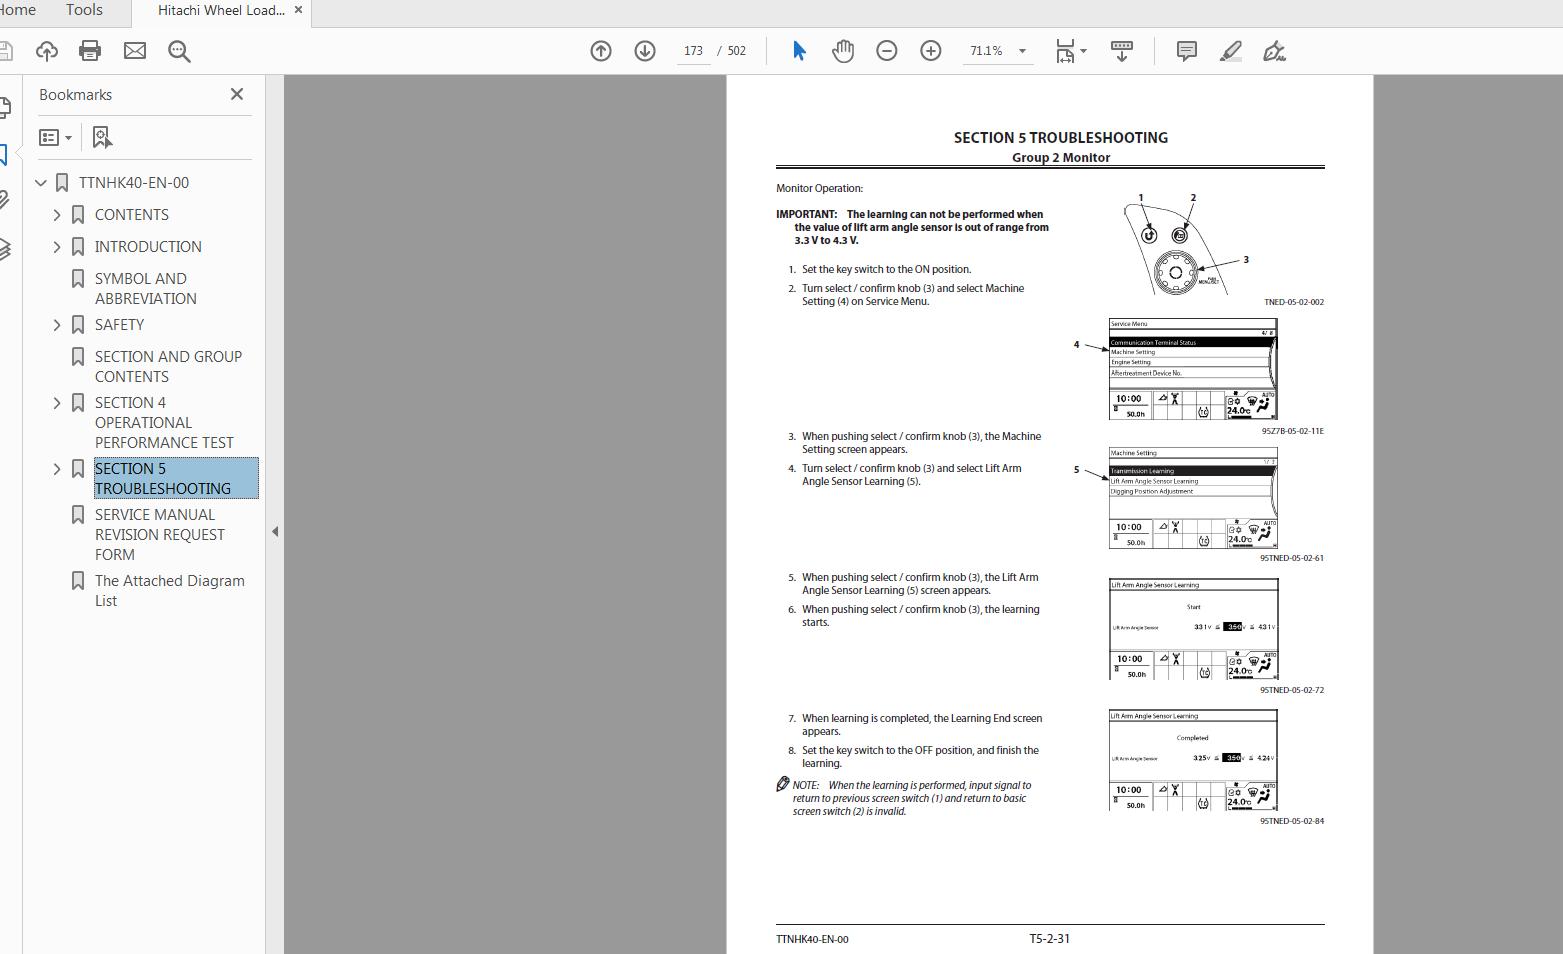This screenshot has width=1563, height=954.
Task: Open the zoom percentage dropdown
Action: coord(1021,50)
